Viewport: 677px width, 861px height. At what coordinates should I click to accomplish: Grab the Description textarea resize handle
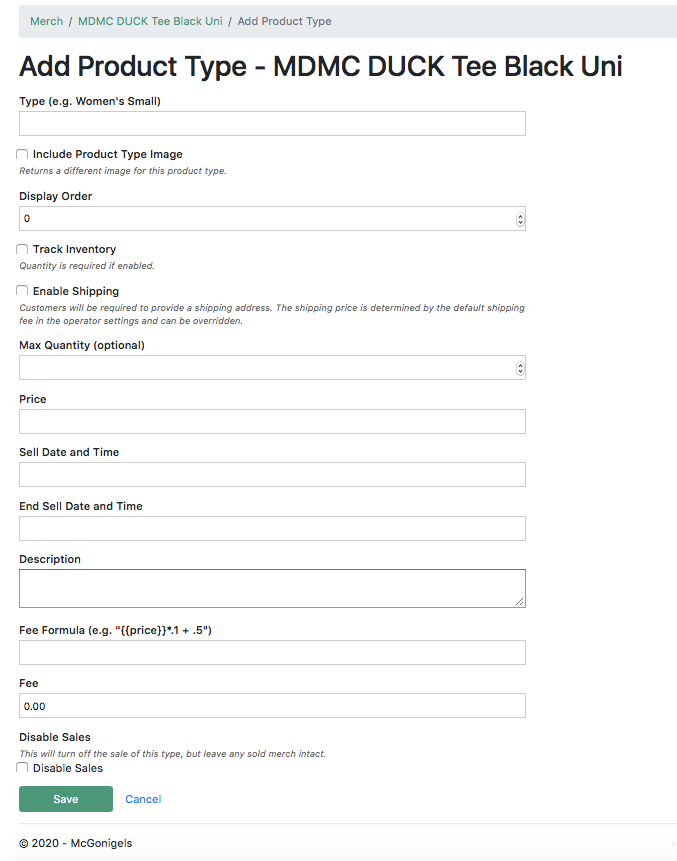click(x=520, y=601)
